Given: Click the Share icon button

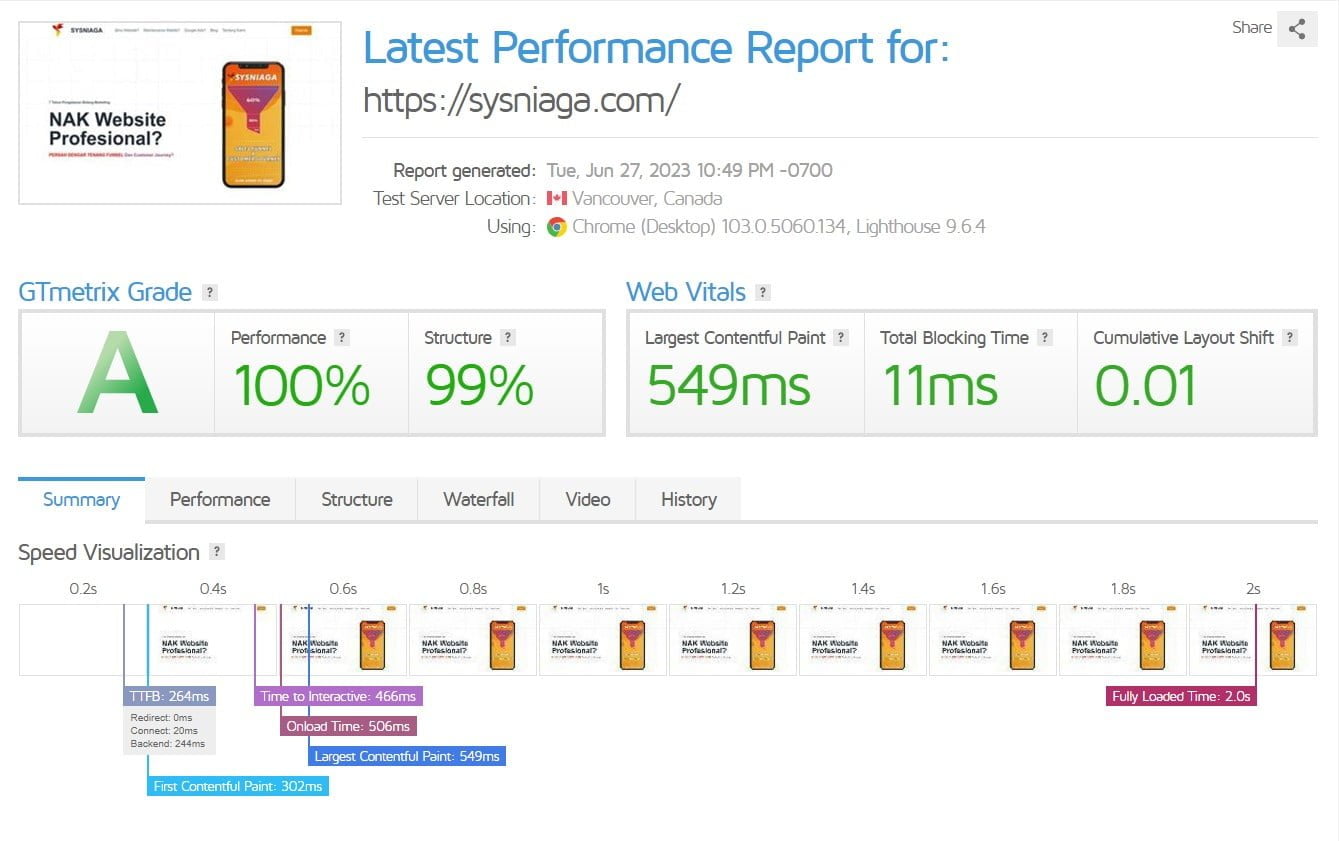Looking at the screenshot, I should click(1297, 29).
